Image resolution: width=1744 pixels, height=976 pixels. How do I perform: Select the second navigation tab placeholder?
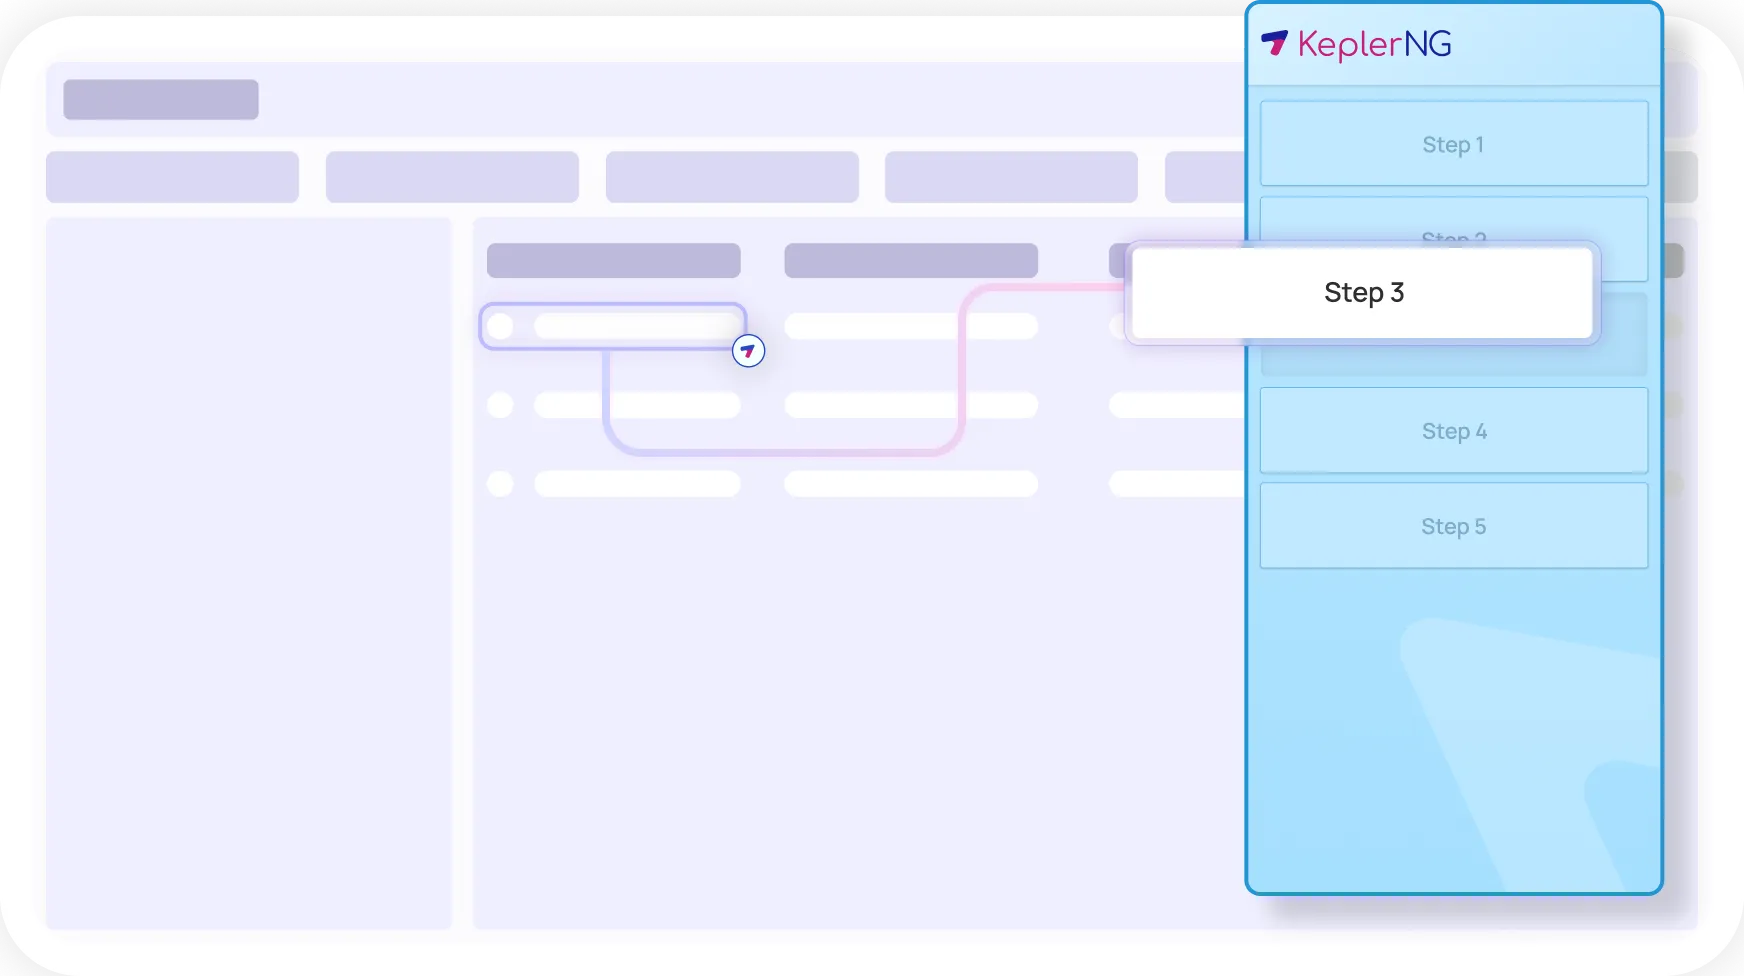452,176
